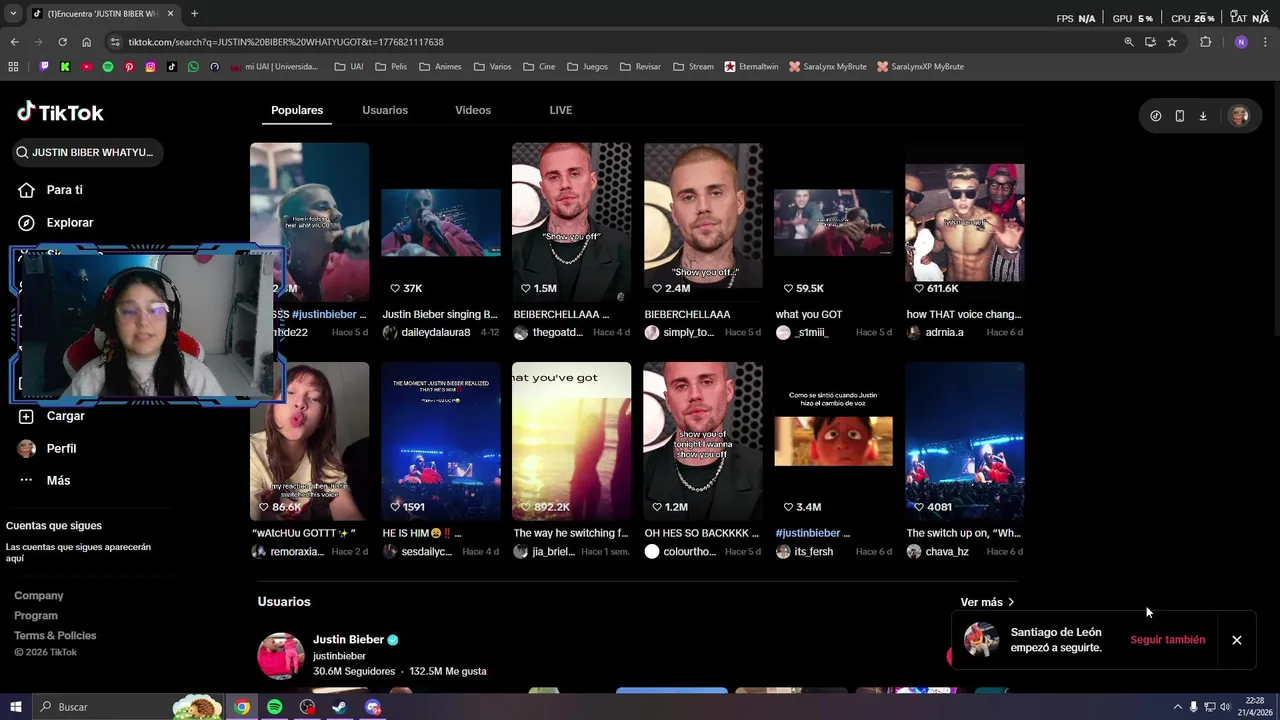Screen dimensions: 1280x720
Task: Click the TikTok search field JUSTIN BIEBER WHATYU...
Action: click(89, 152)
